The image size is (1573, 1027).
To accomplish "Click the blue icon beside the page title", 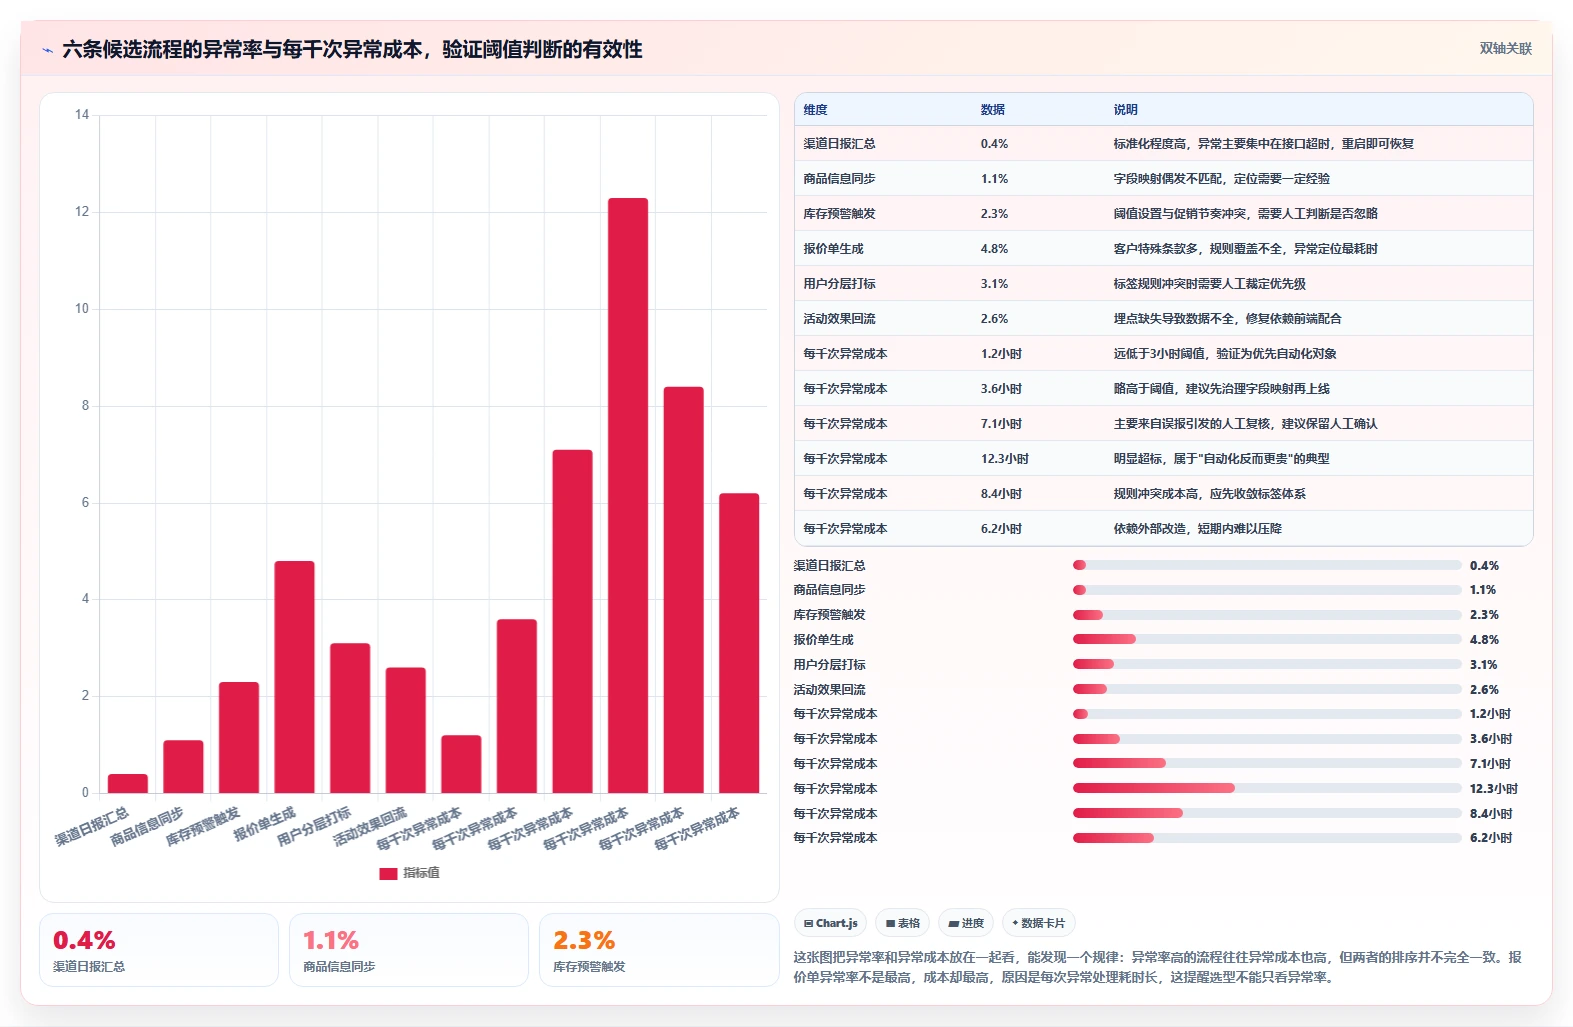I will (x=47, y=50).
